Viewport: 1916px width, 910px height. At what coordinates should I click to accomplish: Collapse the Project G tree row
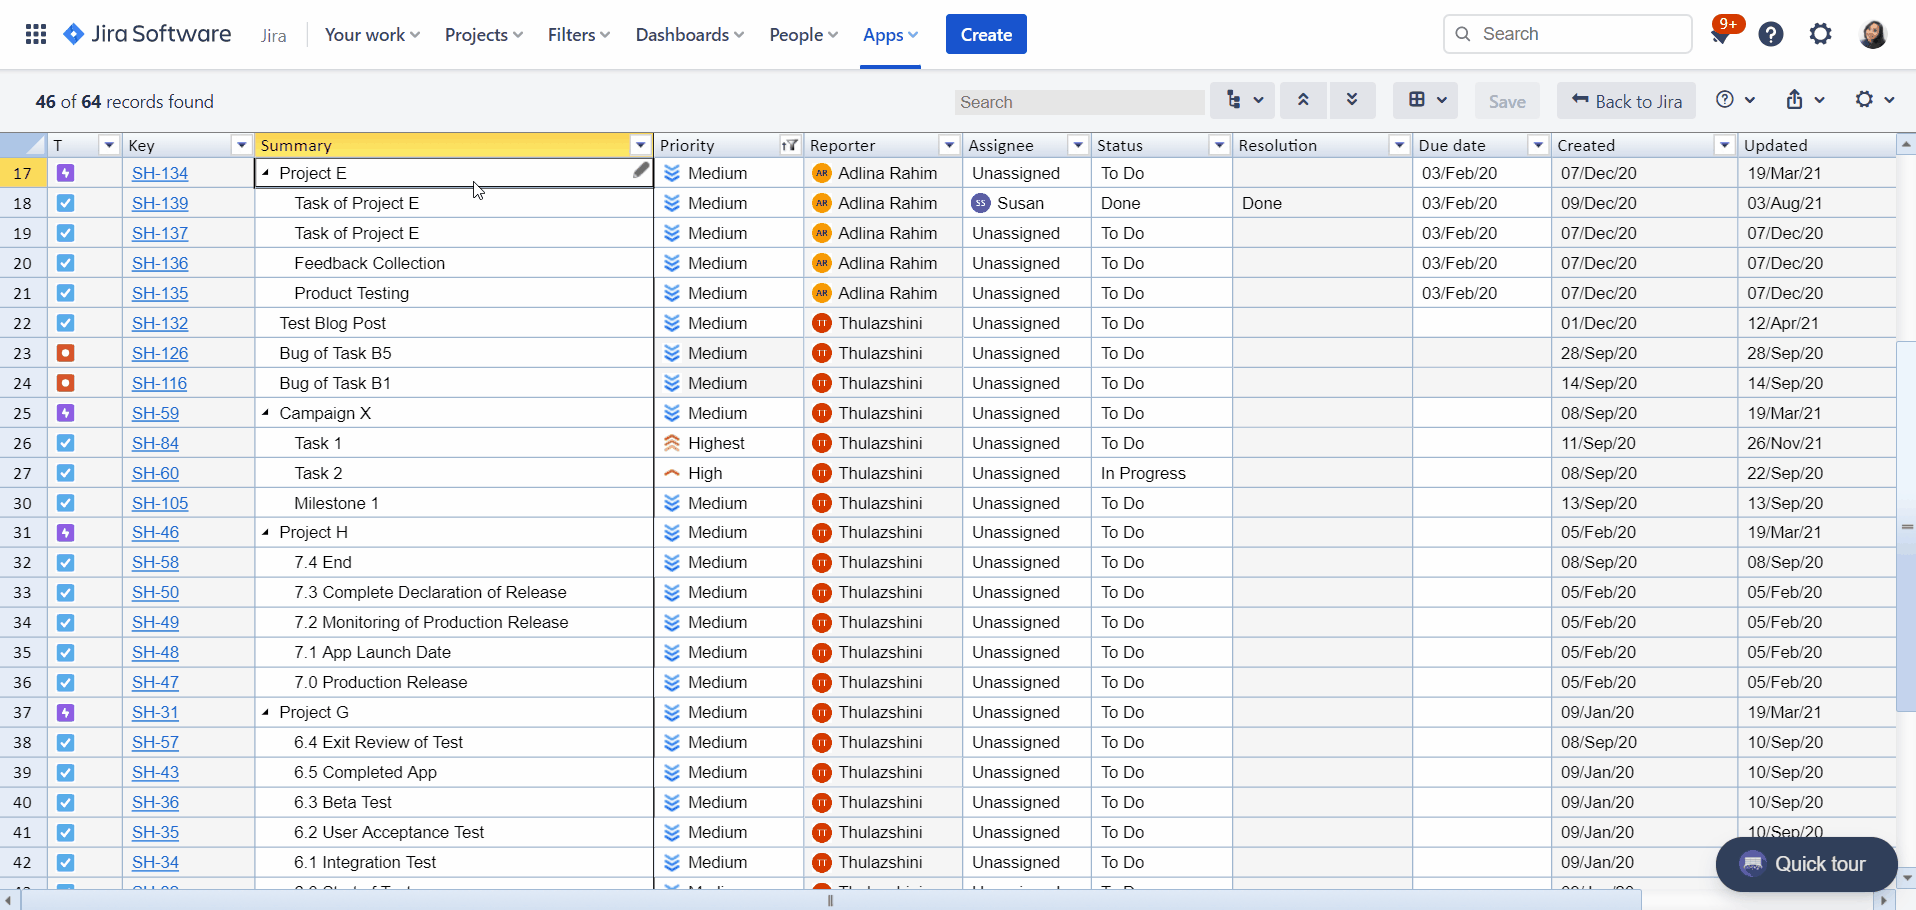[x=266, y=712]
